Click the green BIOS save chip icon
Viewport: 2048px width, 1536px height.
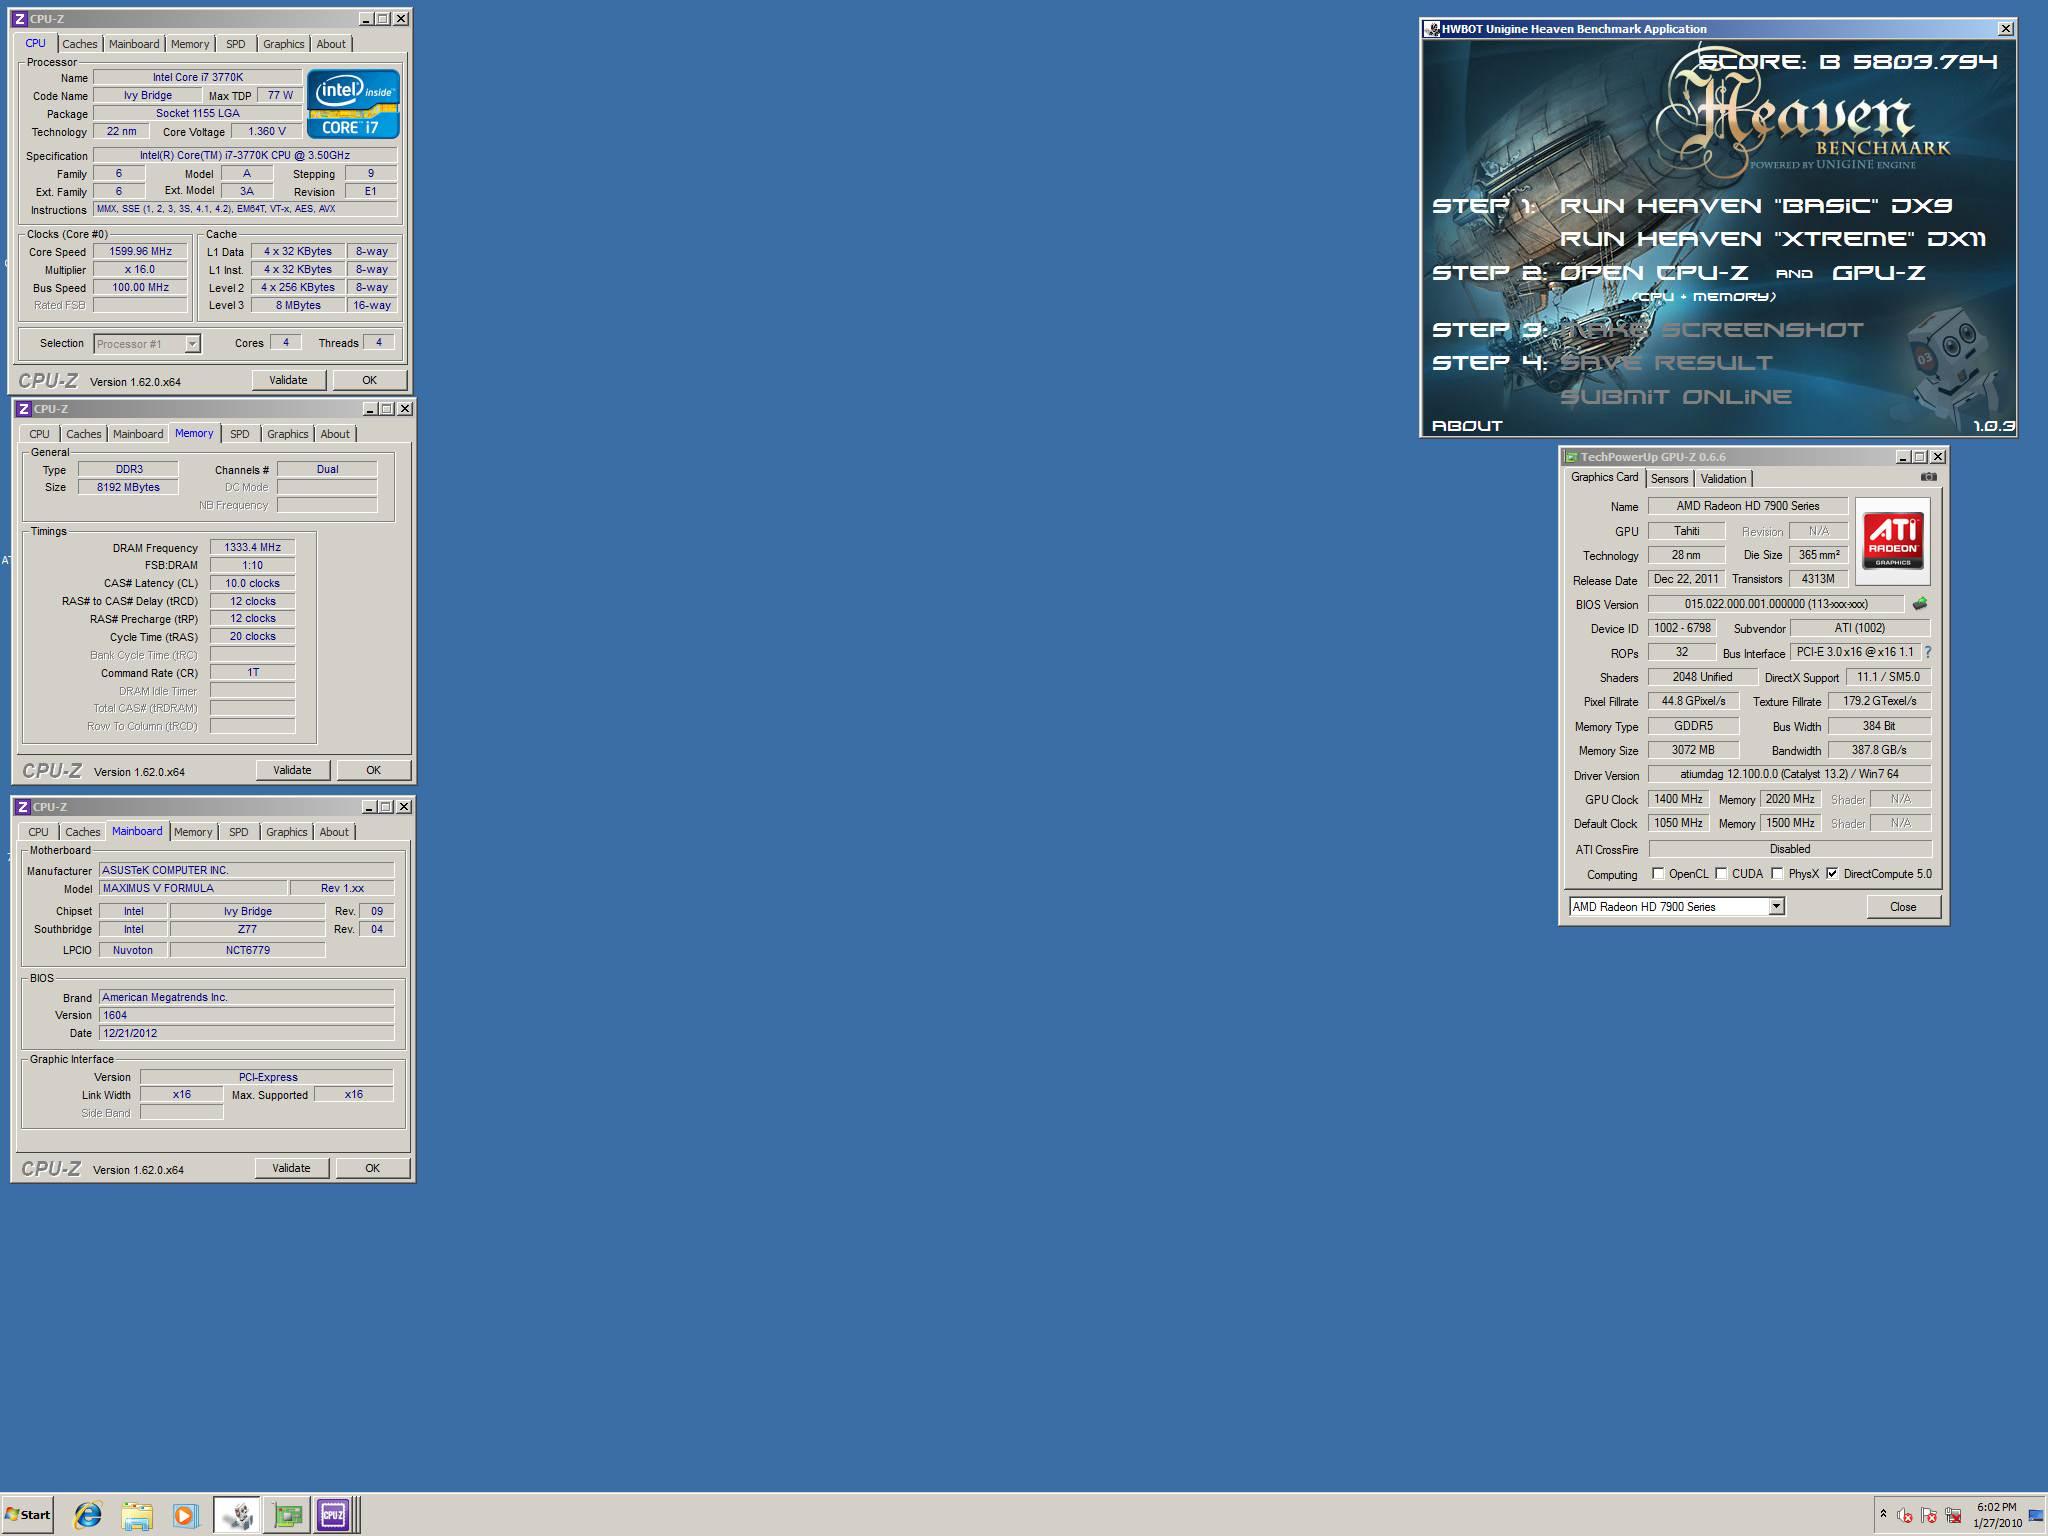click(1919, 604)
